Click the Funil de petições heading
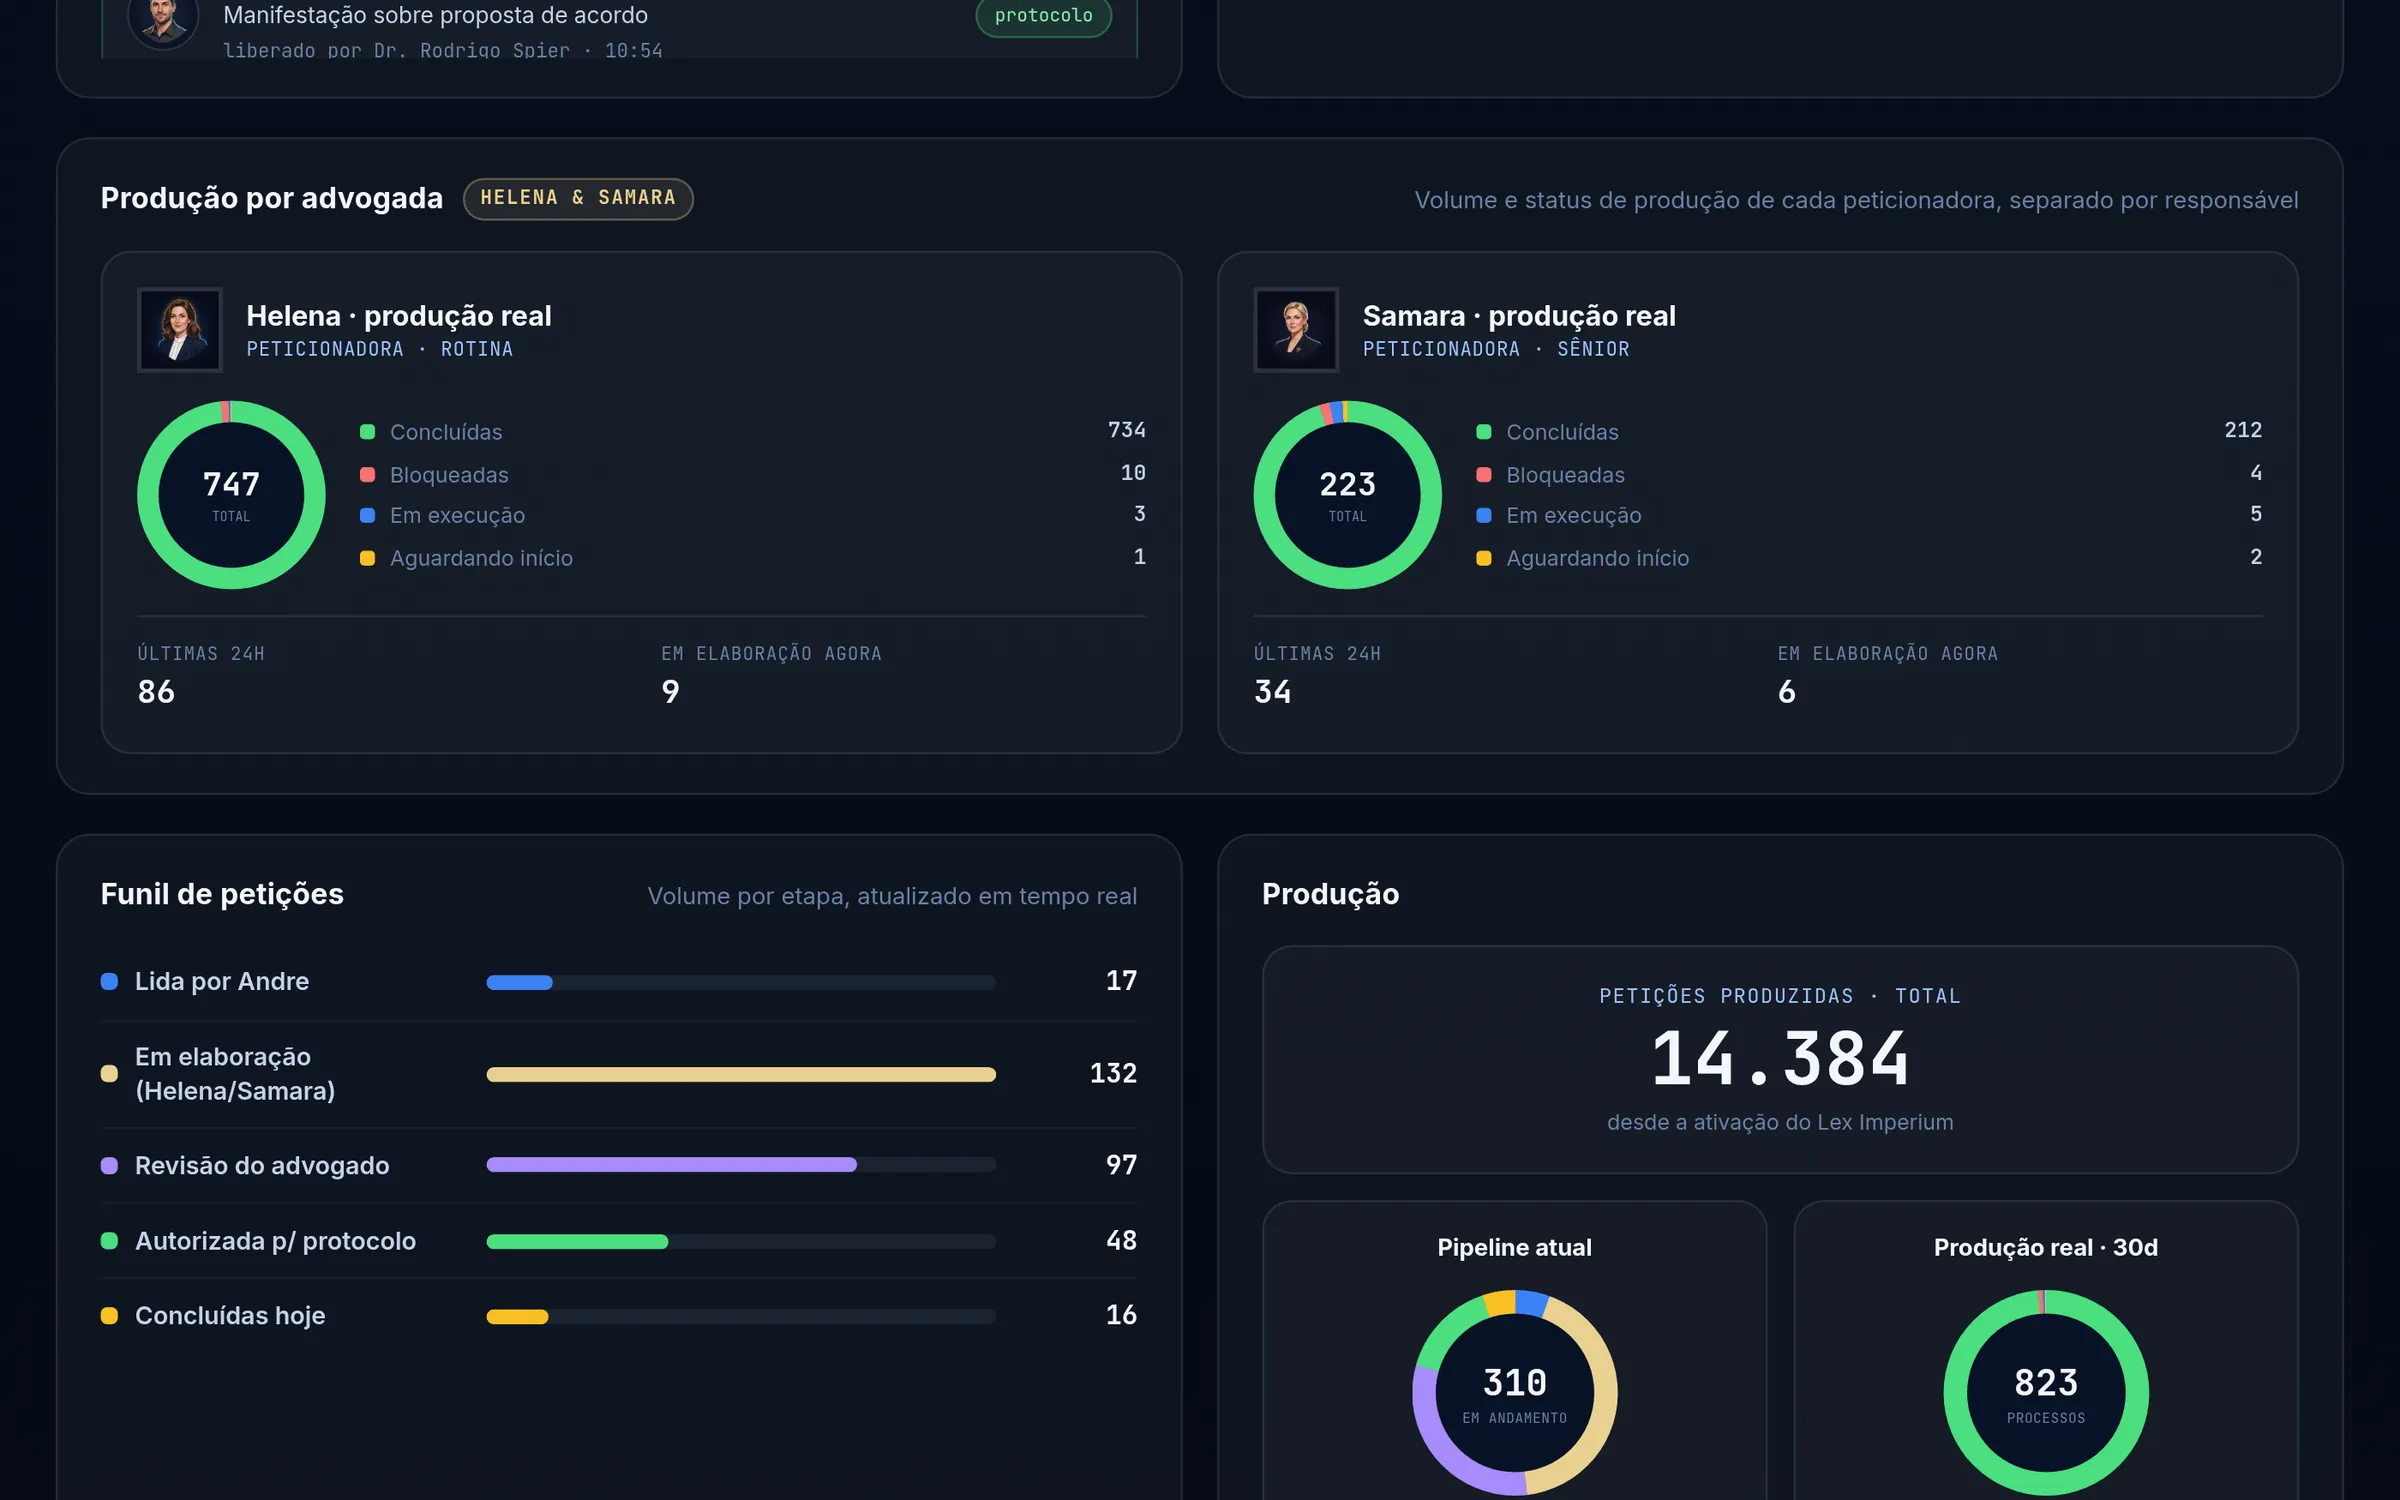2400x1500 pixels. (222, 894)
